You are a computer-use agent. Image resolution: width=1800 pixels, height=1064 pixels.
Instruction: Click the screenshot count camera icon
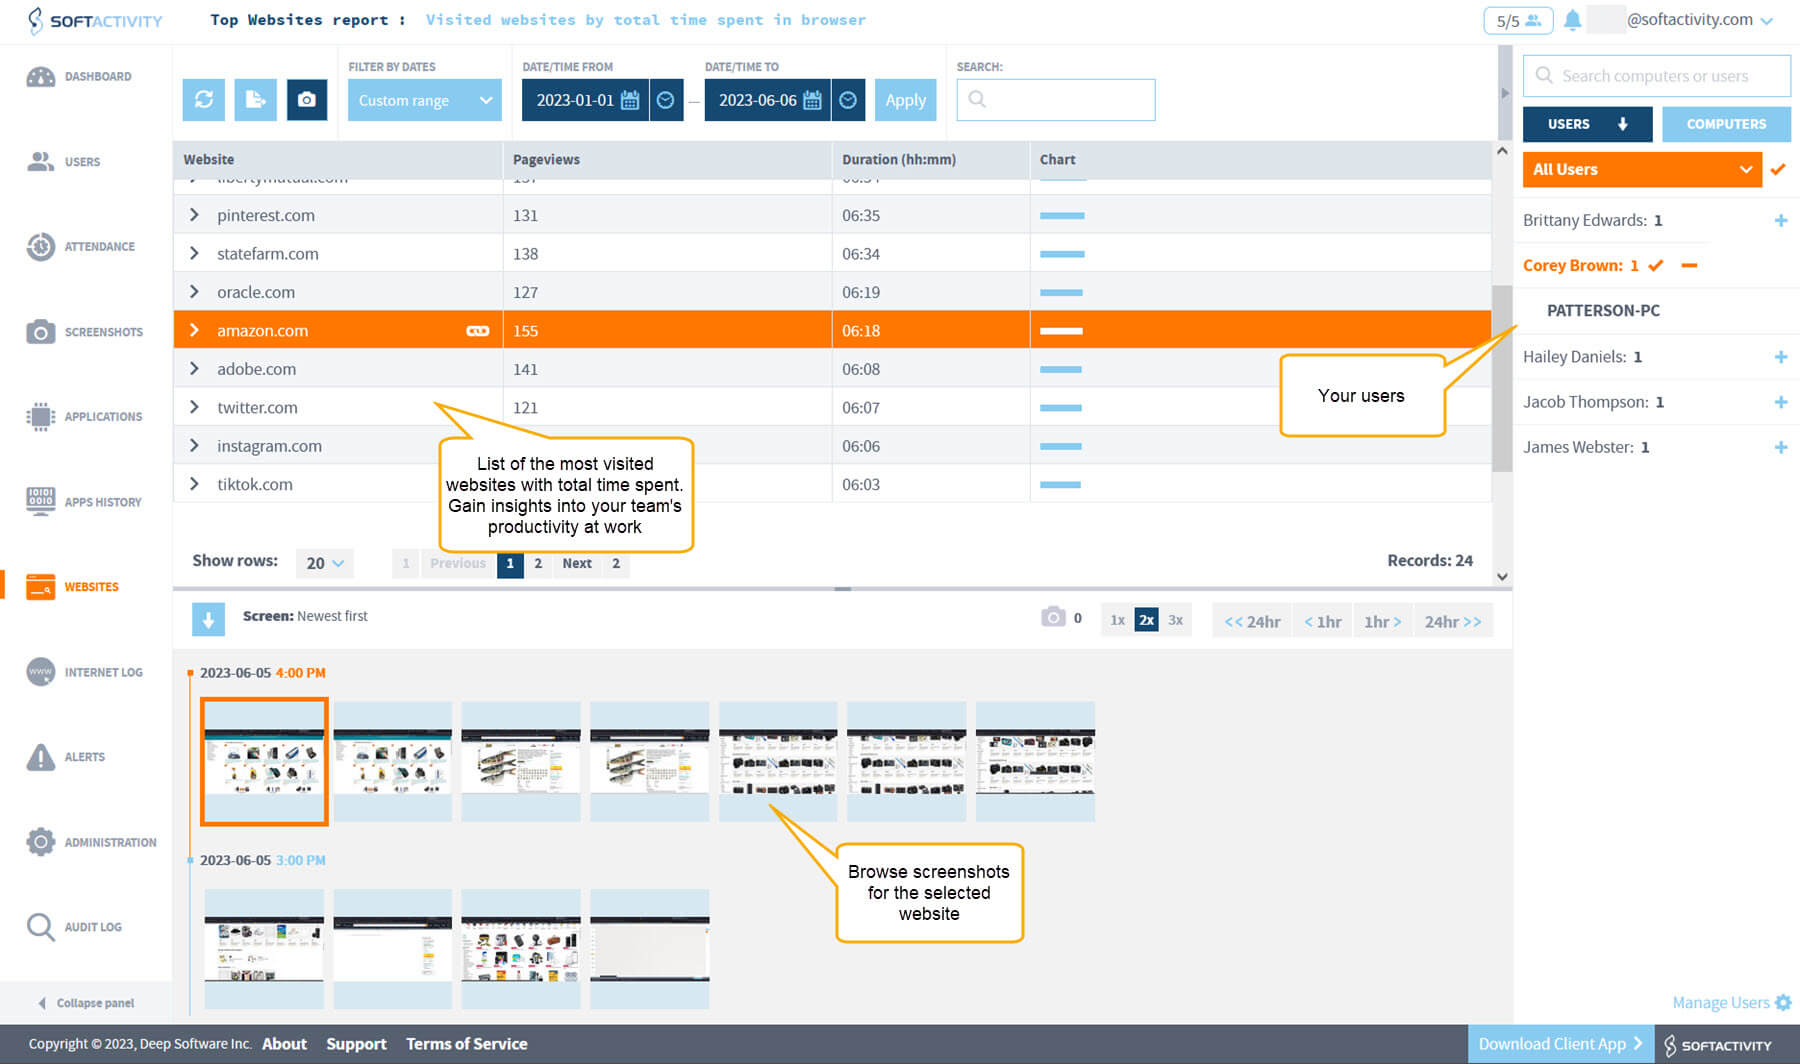click(1053, 617)
